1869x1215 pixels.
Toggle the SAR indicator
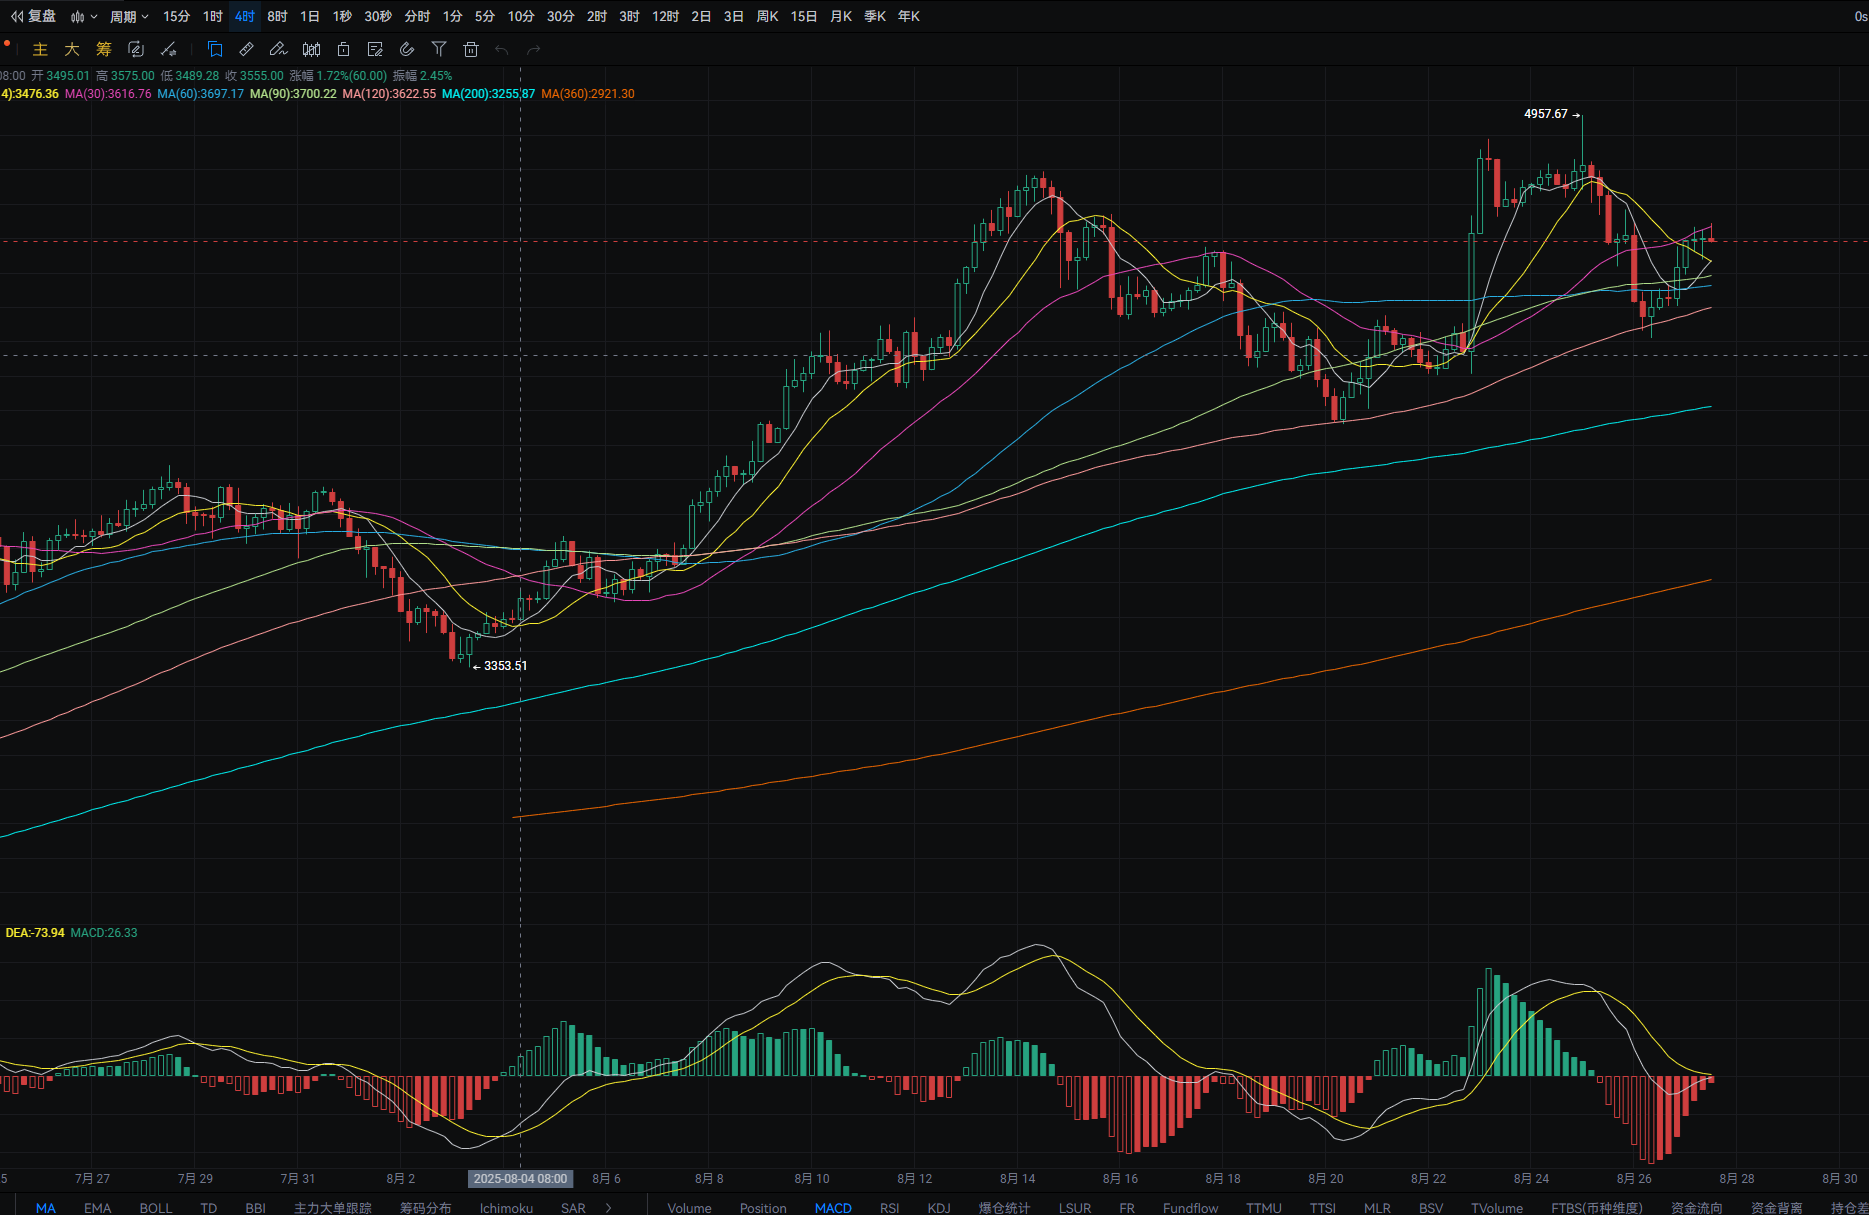[573, 1208]
